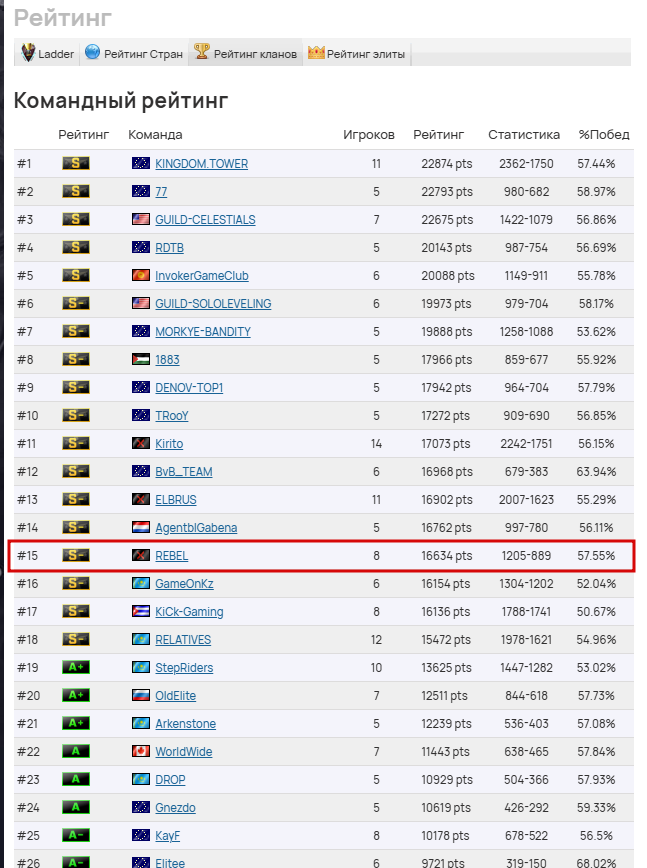
Task: Click the rank badge in the REBEL row
Action: click(76, 556)
